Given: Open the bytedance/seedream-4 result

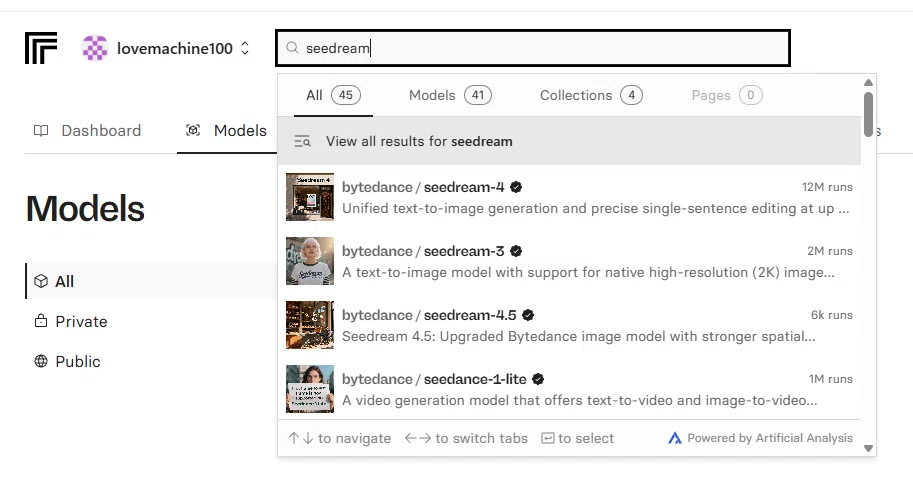Looking at the screenshot, I should (x=569, y=197).
